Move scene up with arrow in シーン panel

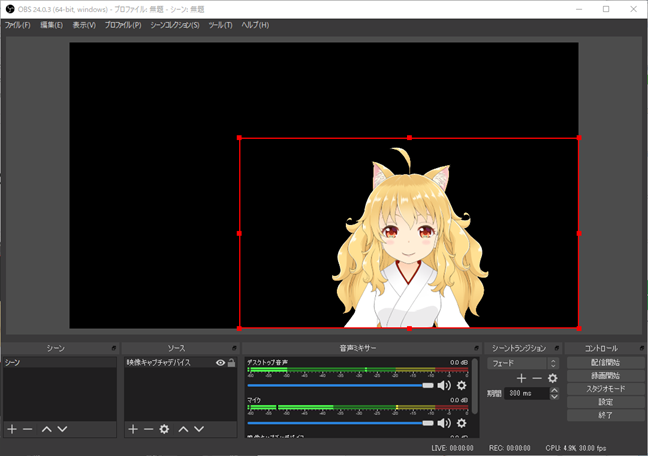(46, 429)
